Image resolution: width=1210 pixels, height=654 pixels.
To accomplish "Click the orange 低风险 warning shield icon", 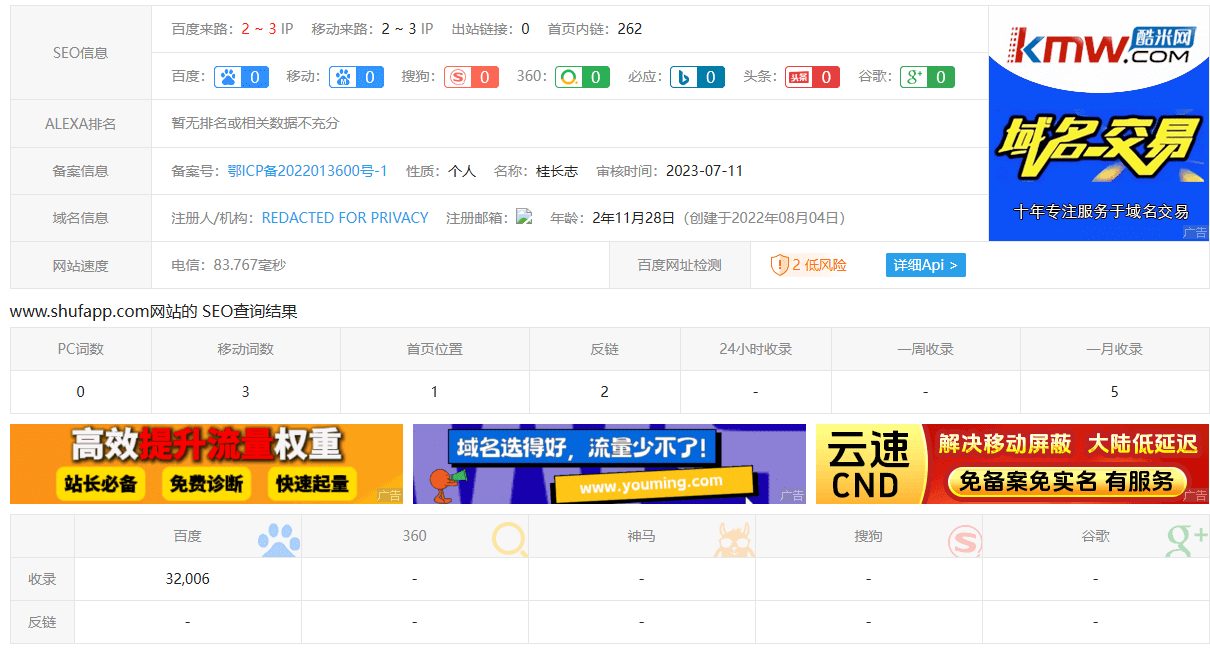I will [781, 266].
